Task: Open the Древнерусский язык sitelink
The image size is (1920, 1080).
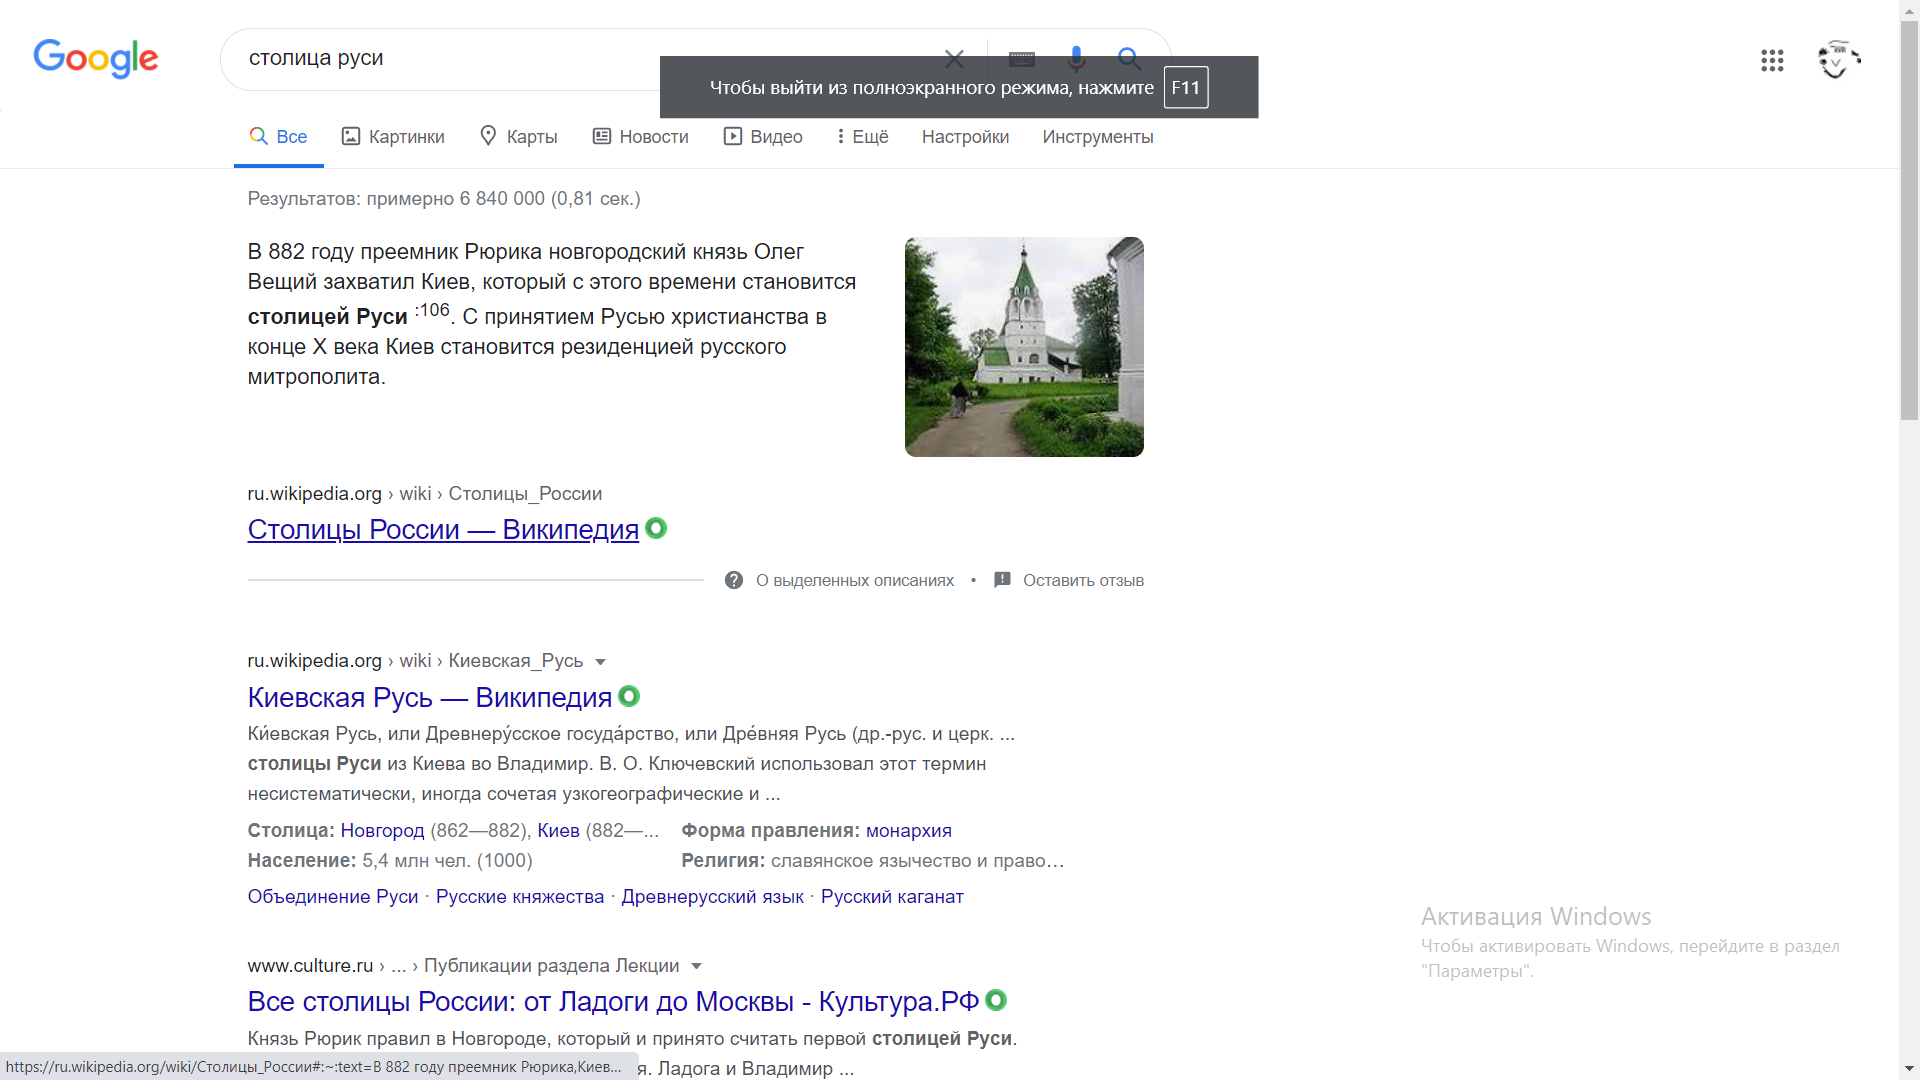Action: [712, 897]
